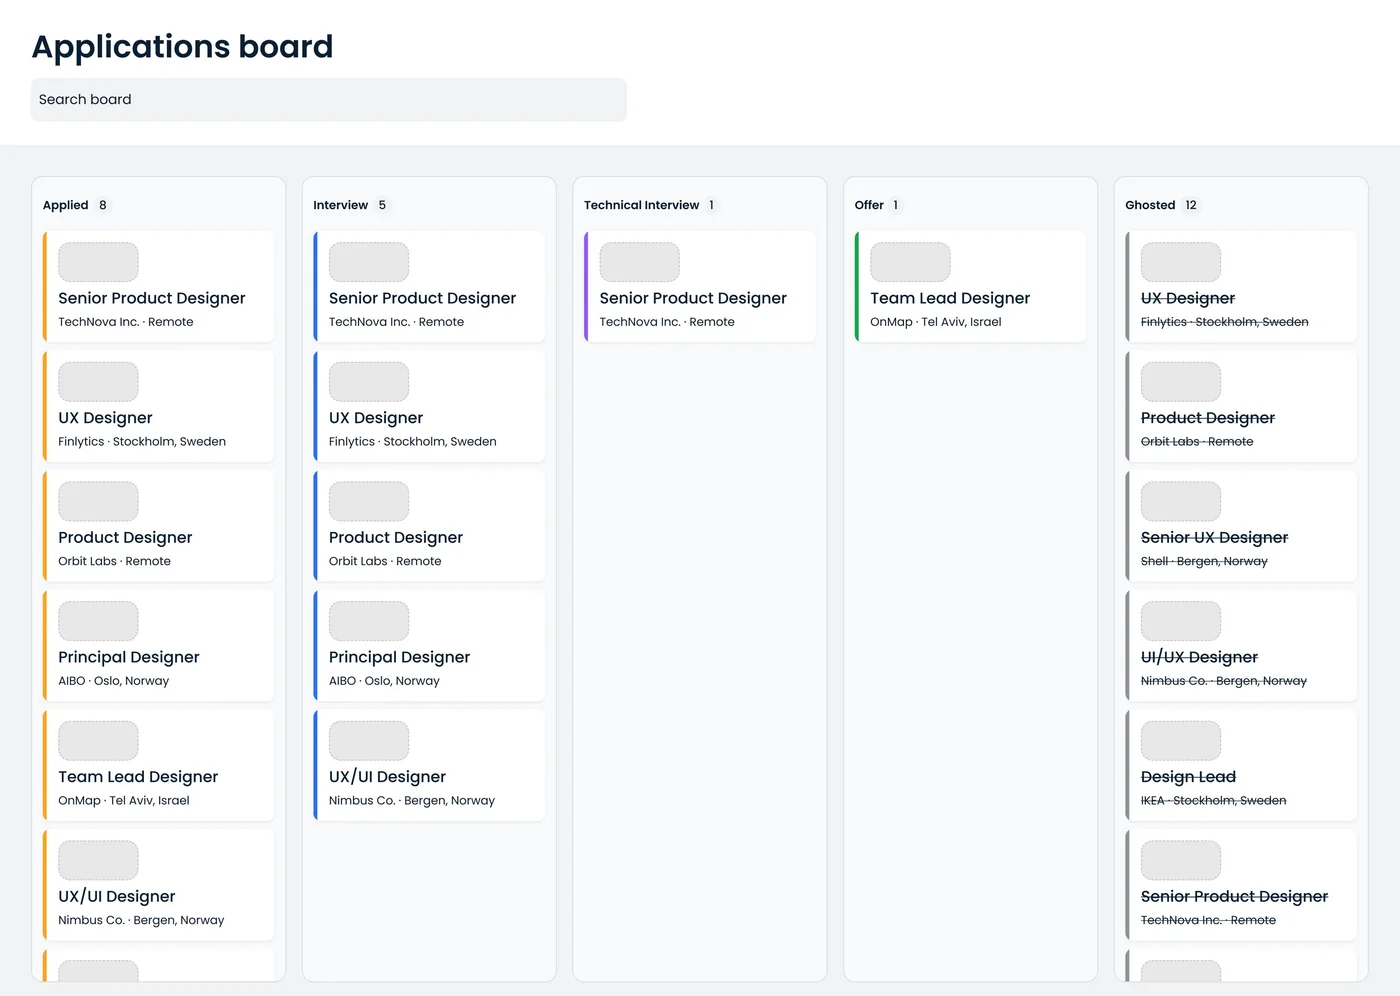1400x996 pixels.
Task: Open the ghosted Design Lead IKEA card
Action: (1241, 765)
